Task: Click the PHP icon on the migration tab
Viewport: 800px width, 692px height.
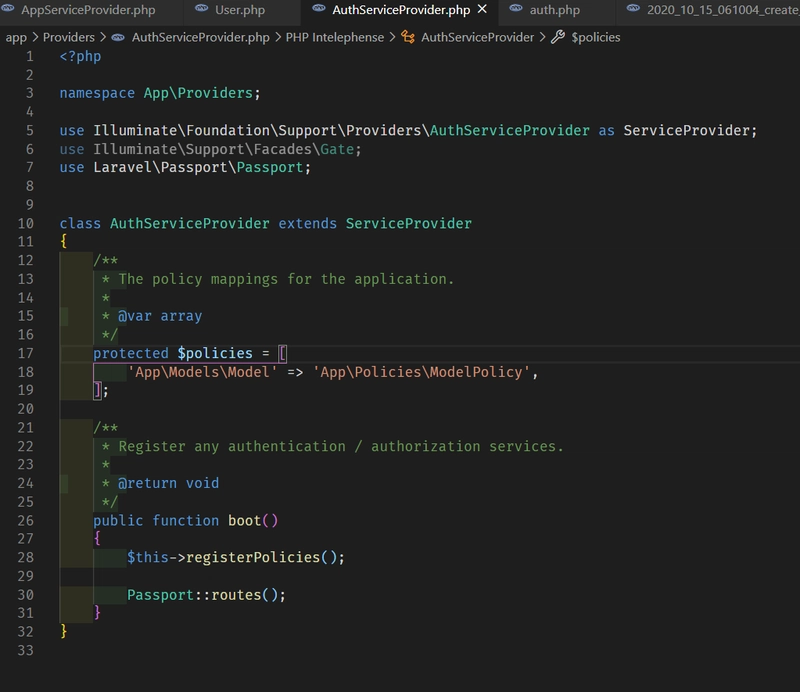Action: (x=633, y=9)
